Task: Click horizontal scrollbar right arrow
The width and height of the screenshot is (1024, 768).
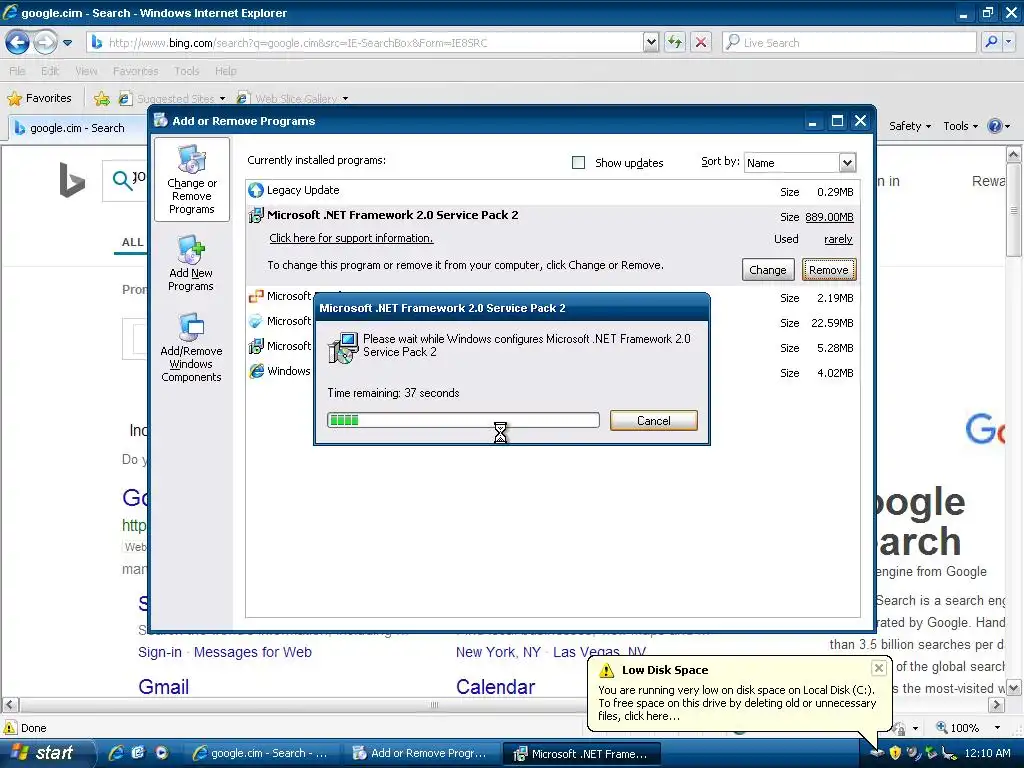Action: coord(997,705)
